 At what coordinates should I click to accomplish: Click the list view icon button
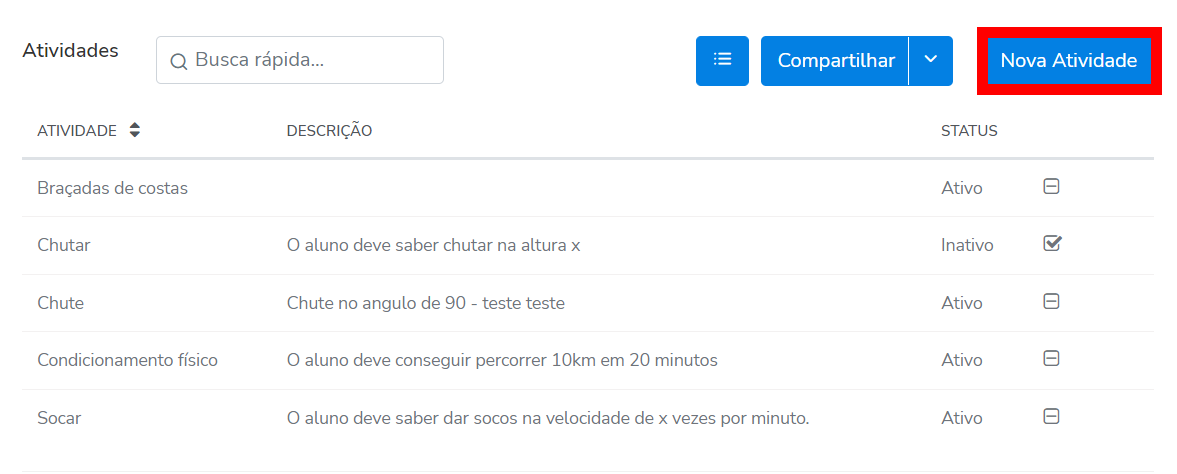pyautogui.click(x=722, y=61)
